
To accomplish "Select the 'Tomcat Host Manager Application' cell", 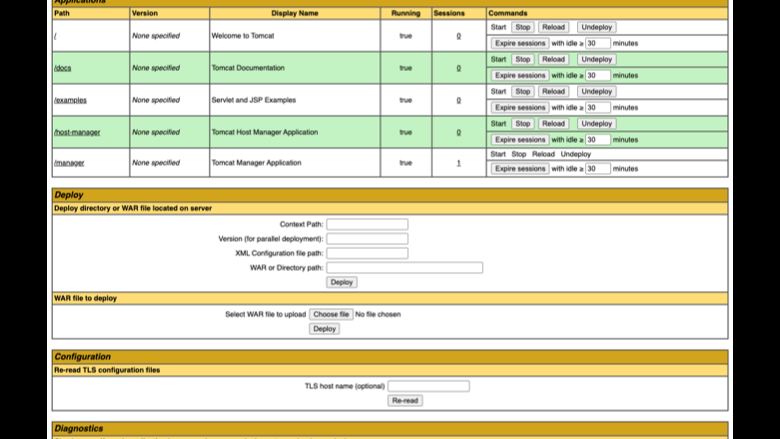I will [x=295, y=132].
